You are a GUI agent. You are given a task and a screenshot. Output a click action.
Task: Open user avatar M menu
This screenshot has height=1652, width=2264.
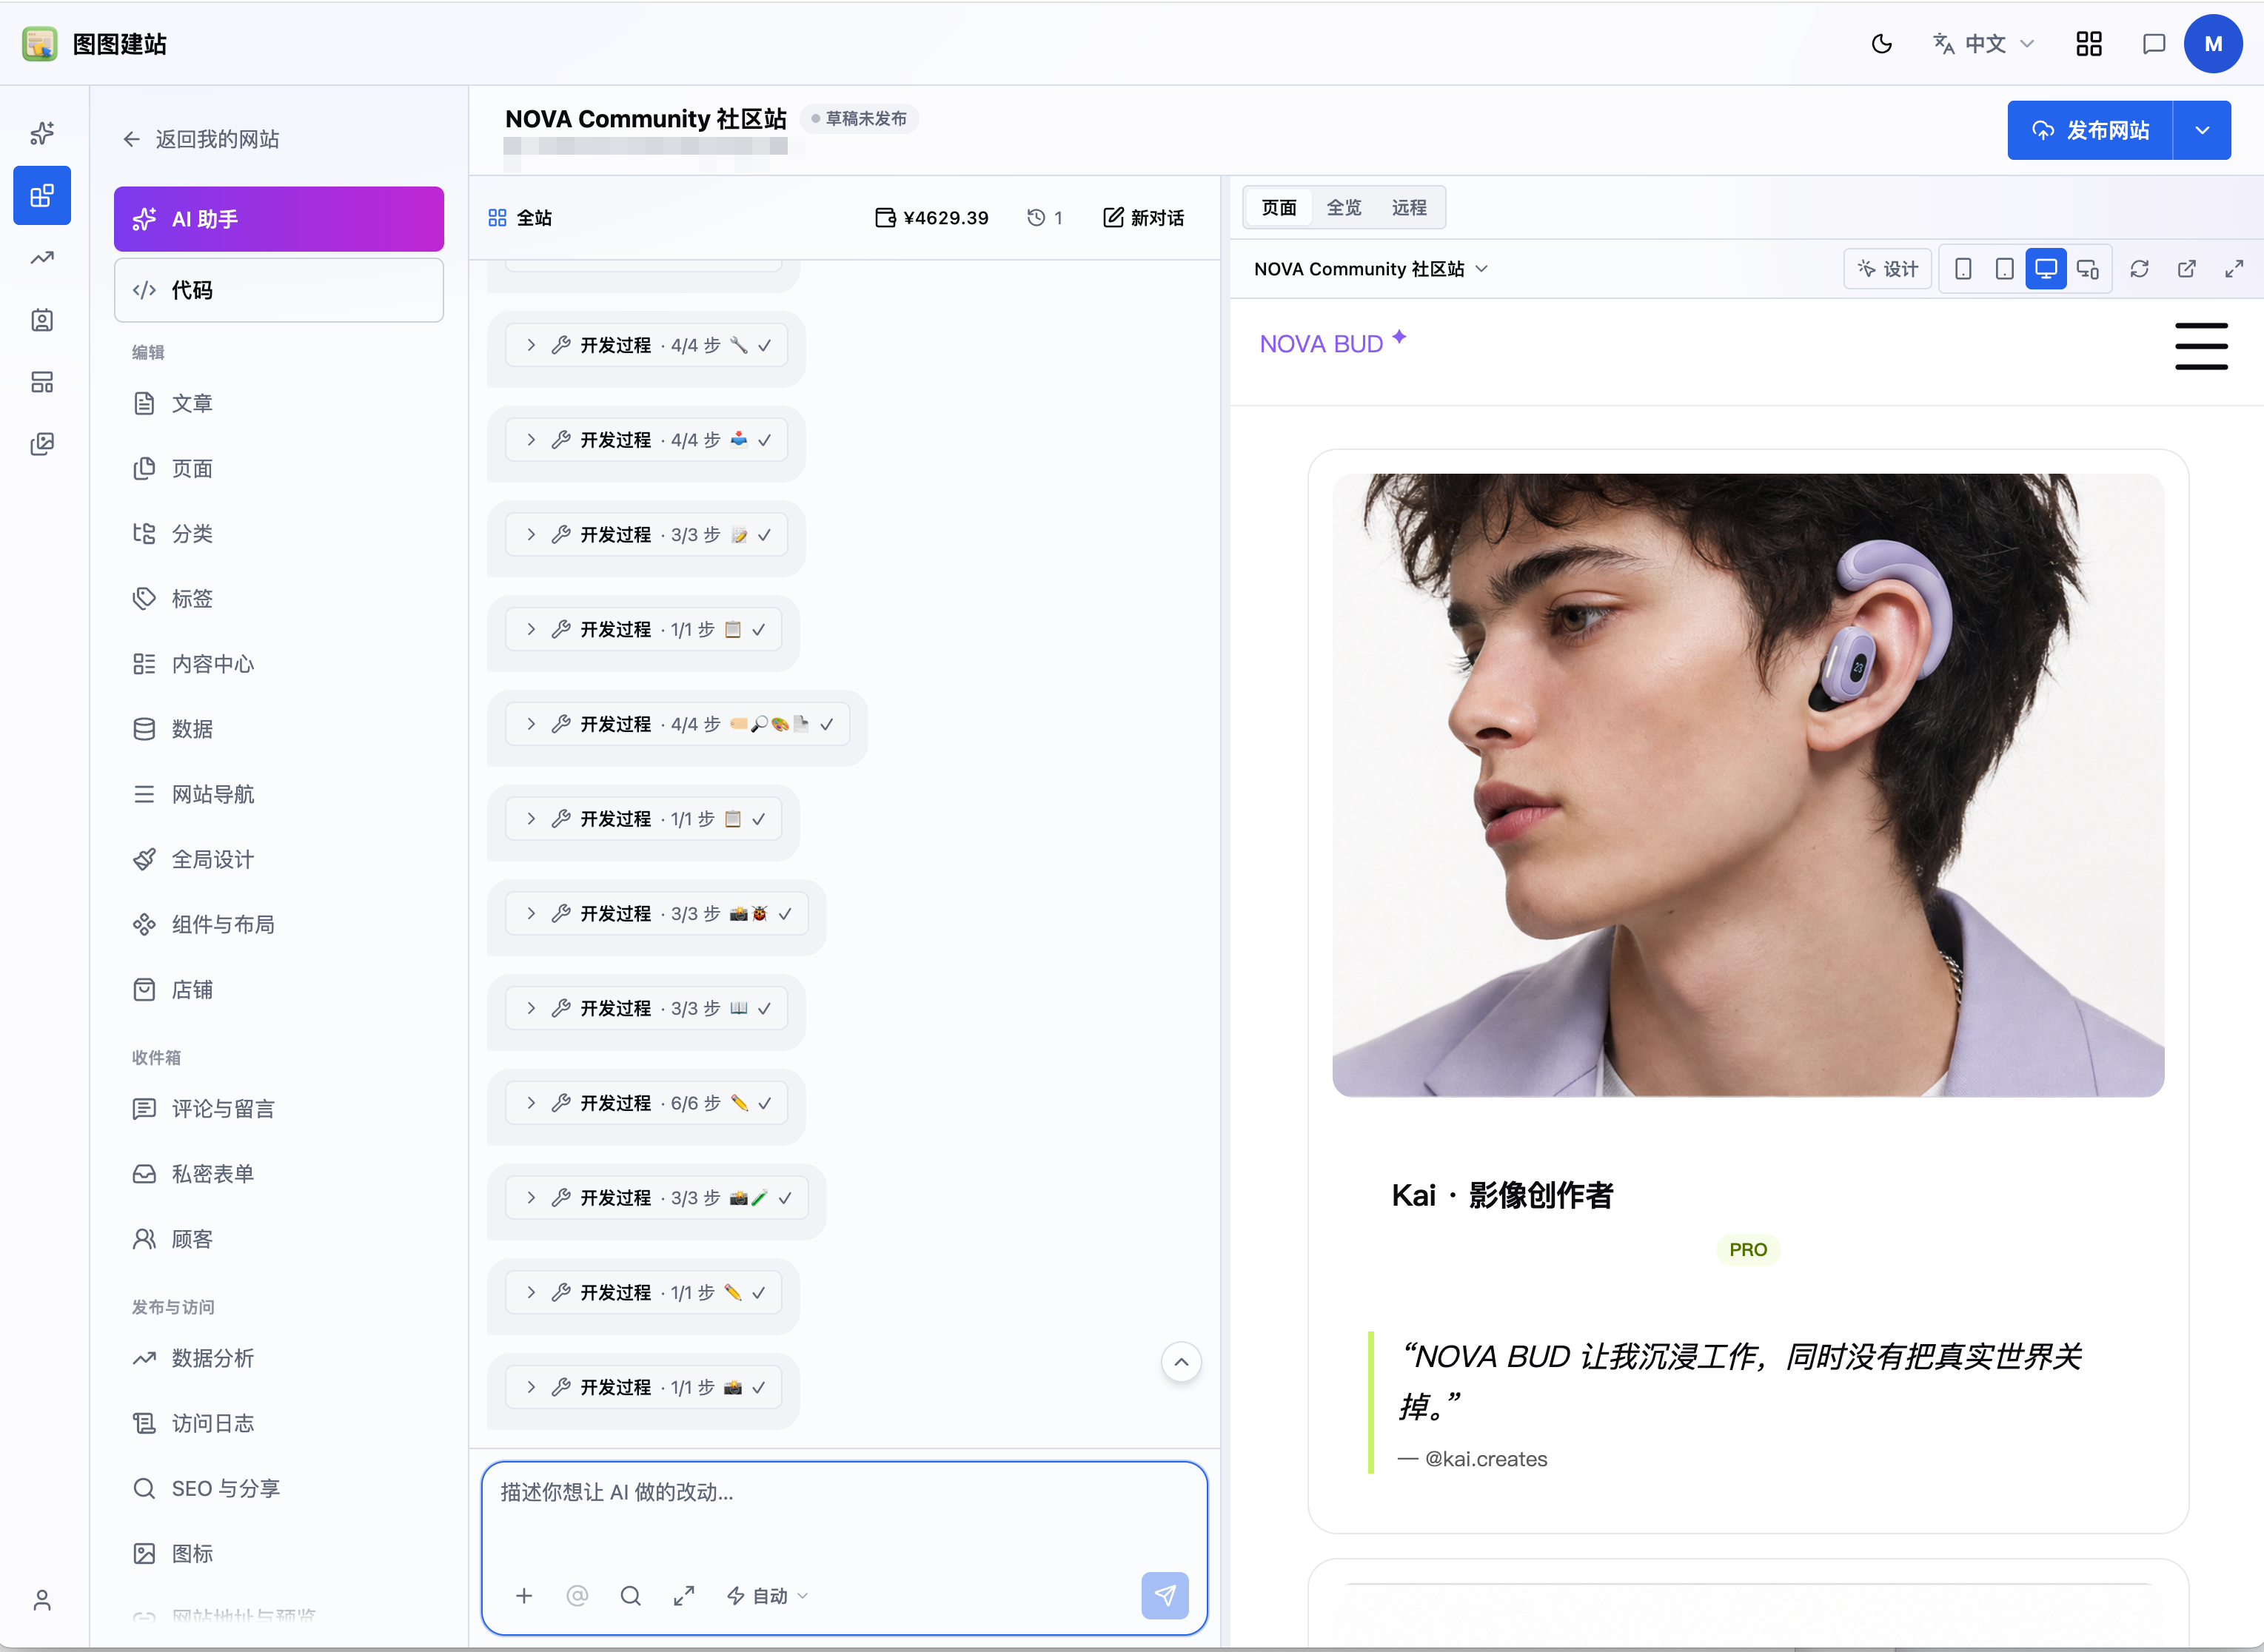point(2212,44)
